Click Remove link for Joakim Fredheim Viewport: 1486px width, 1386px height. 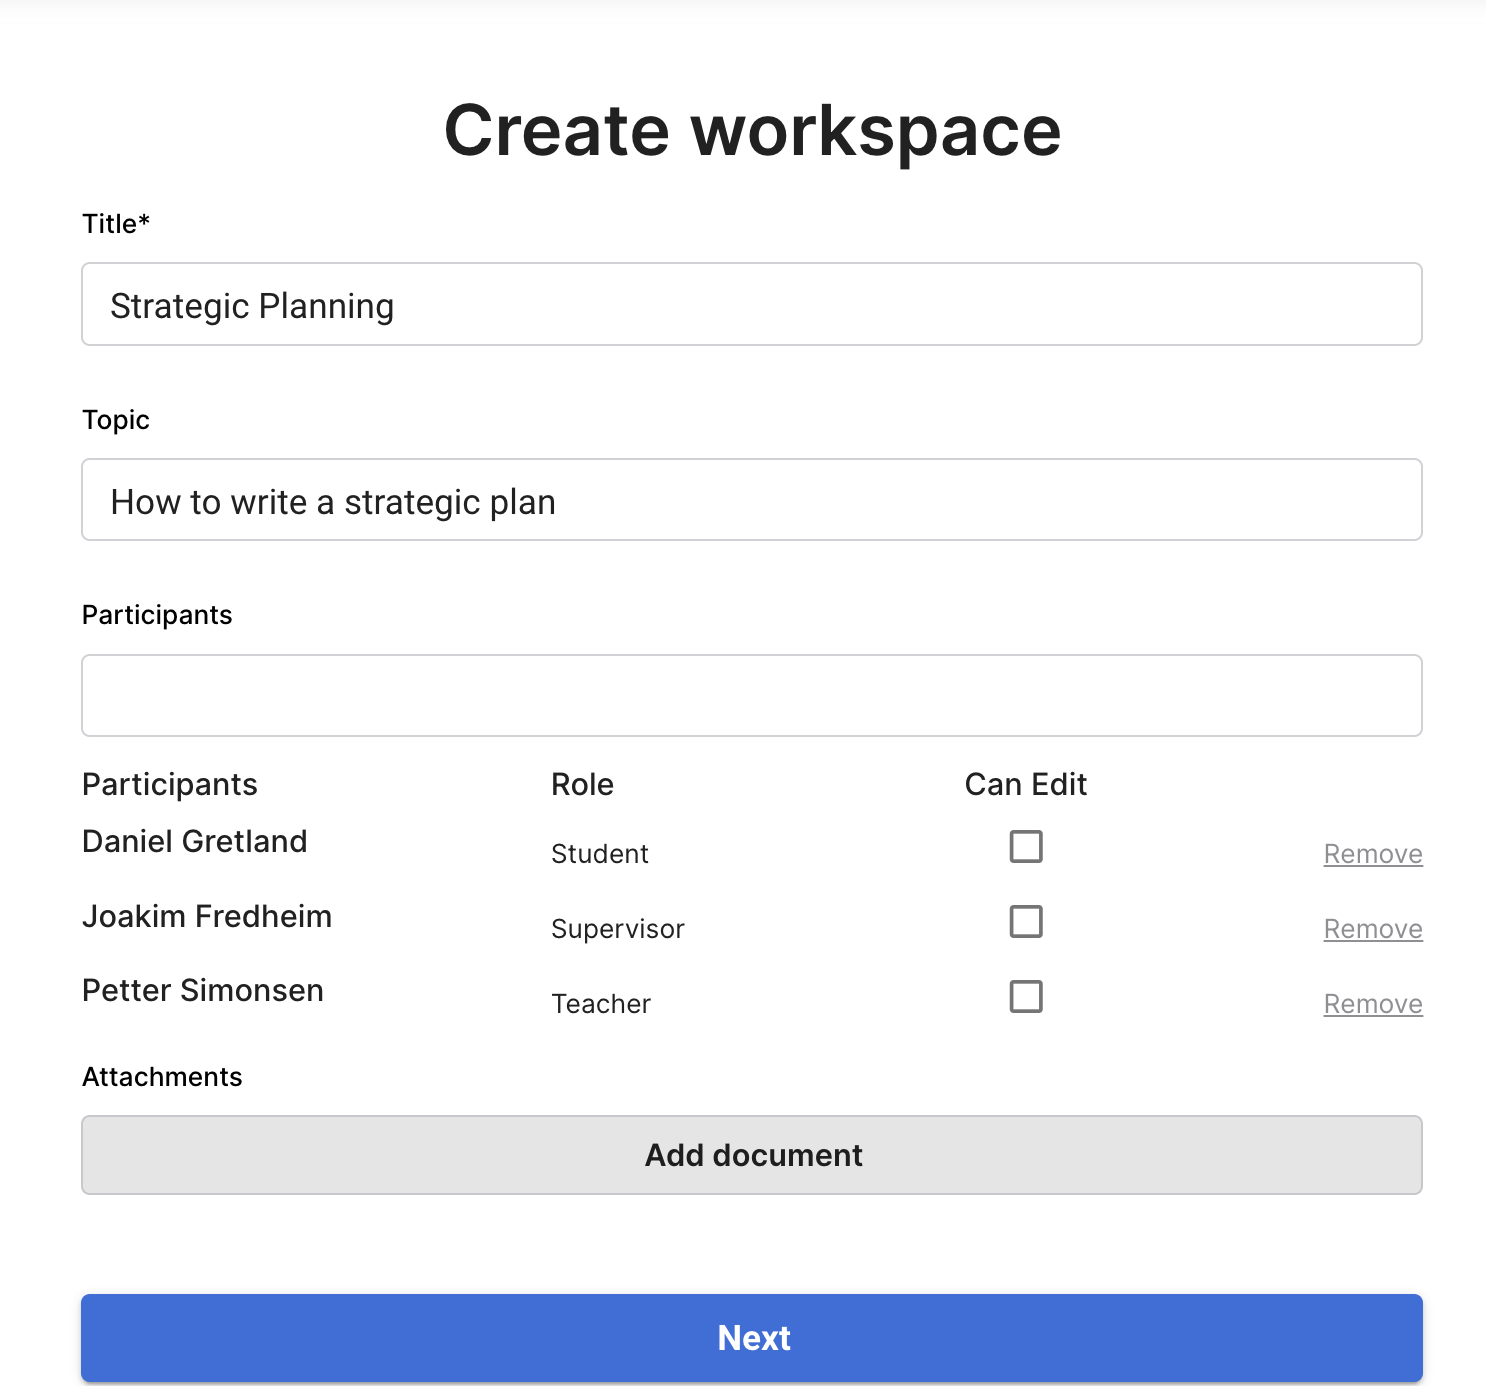pos(1372,929)
